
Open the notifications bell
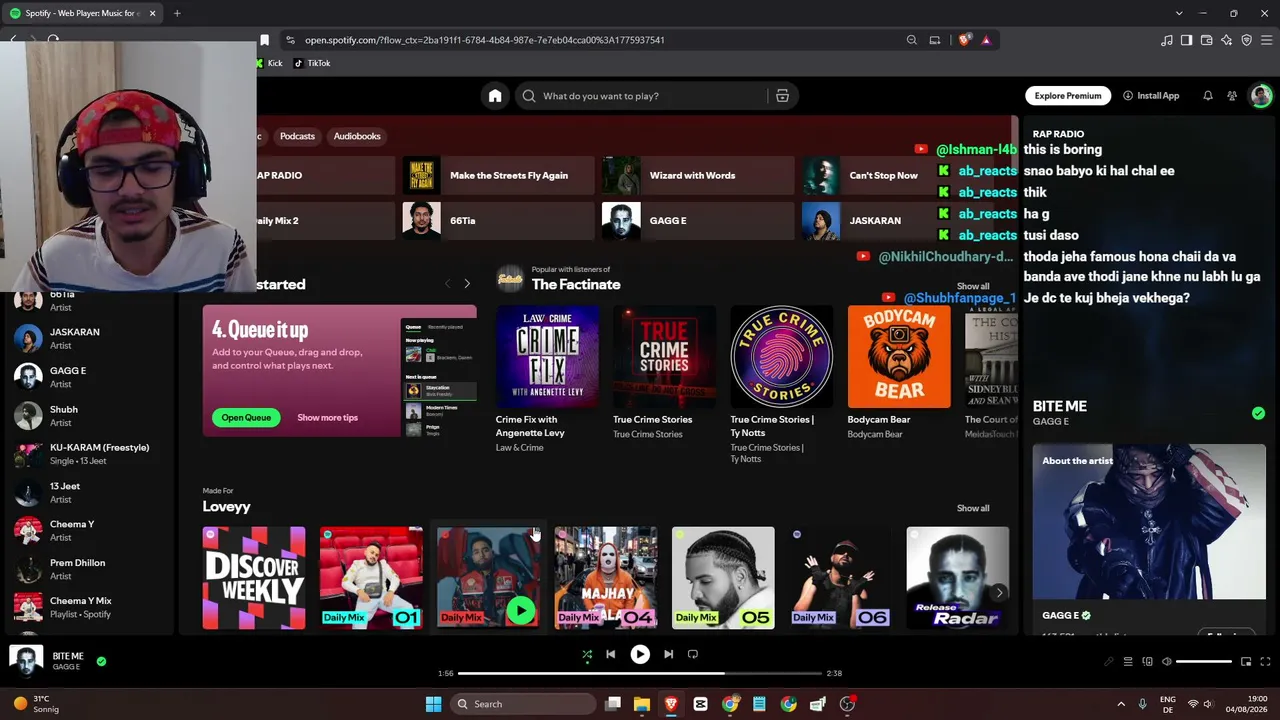pyautogui.click(x=1208, y=96)
